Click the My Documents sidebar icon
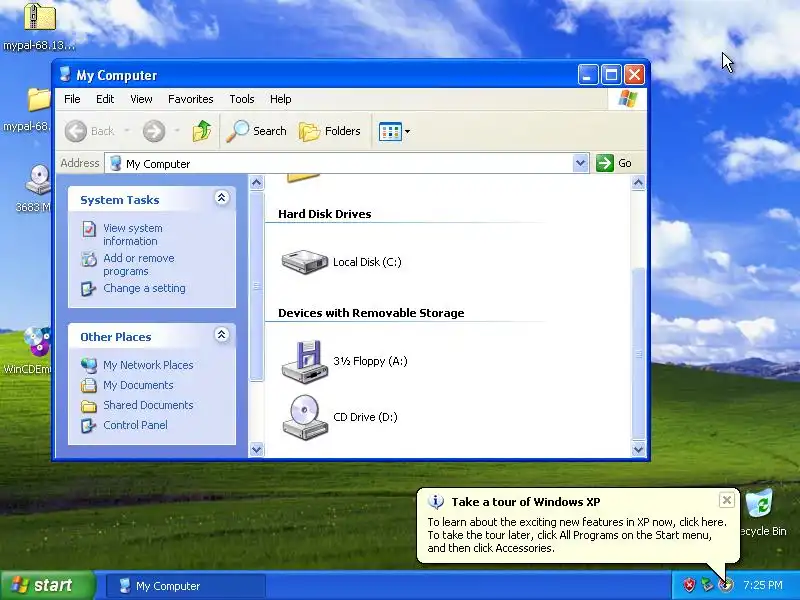 coord(89,385)
